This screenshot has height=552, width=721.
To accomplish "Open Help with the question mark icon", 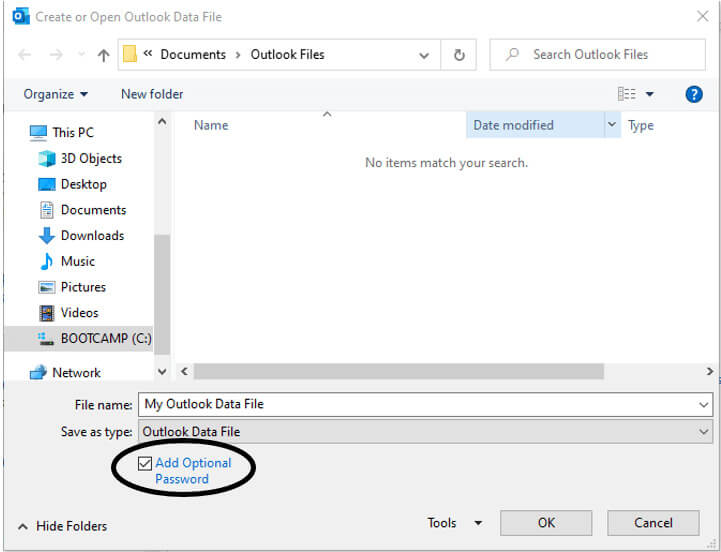I will (693, 94).
